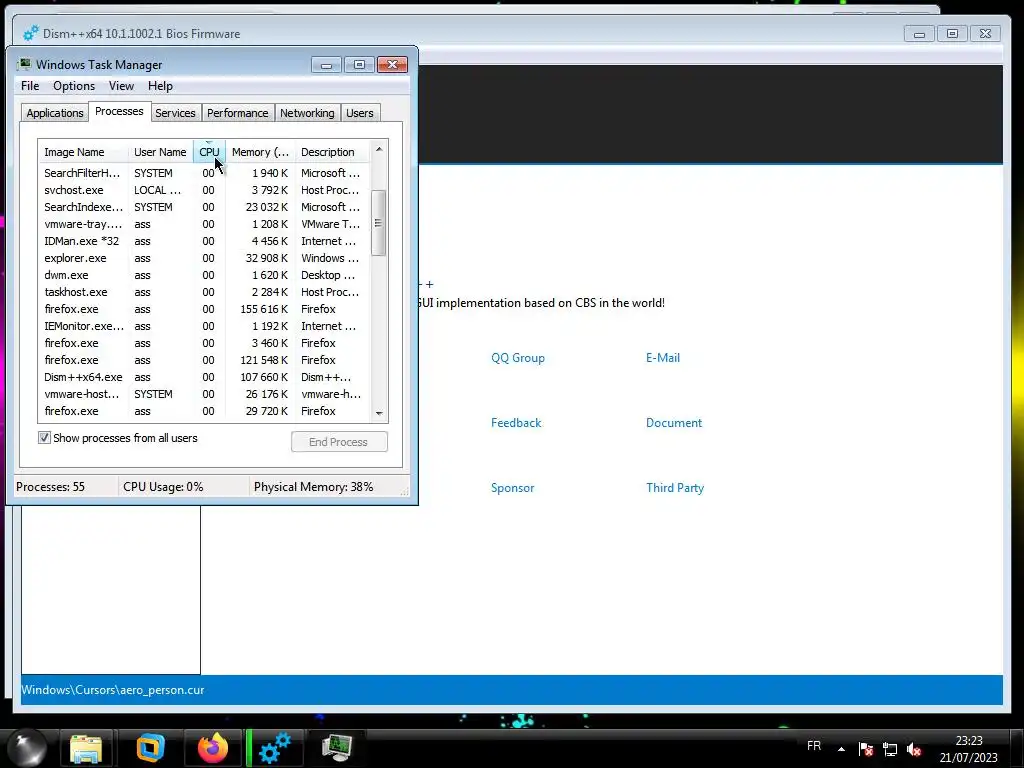Open the E-Mail link in Dism++

point(663,358)
